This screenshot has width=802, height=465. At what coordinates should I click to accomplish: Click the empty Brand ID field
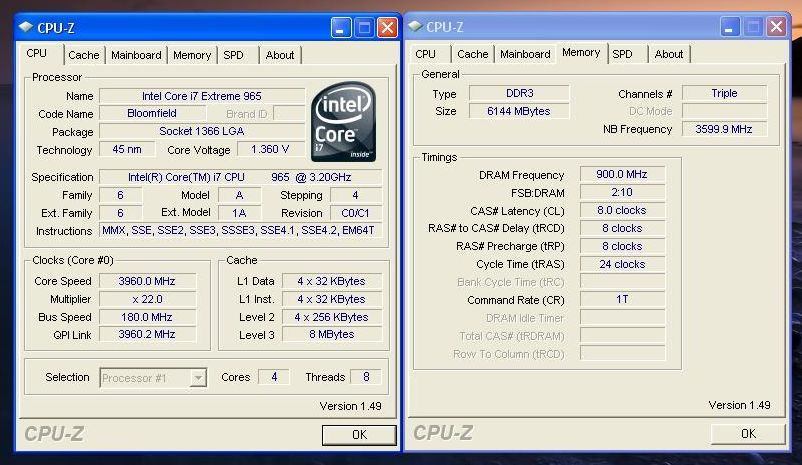pos(289,114)
